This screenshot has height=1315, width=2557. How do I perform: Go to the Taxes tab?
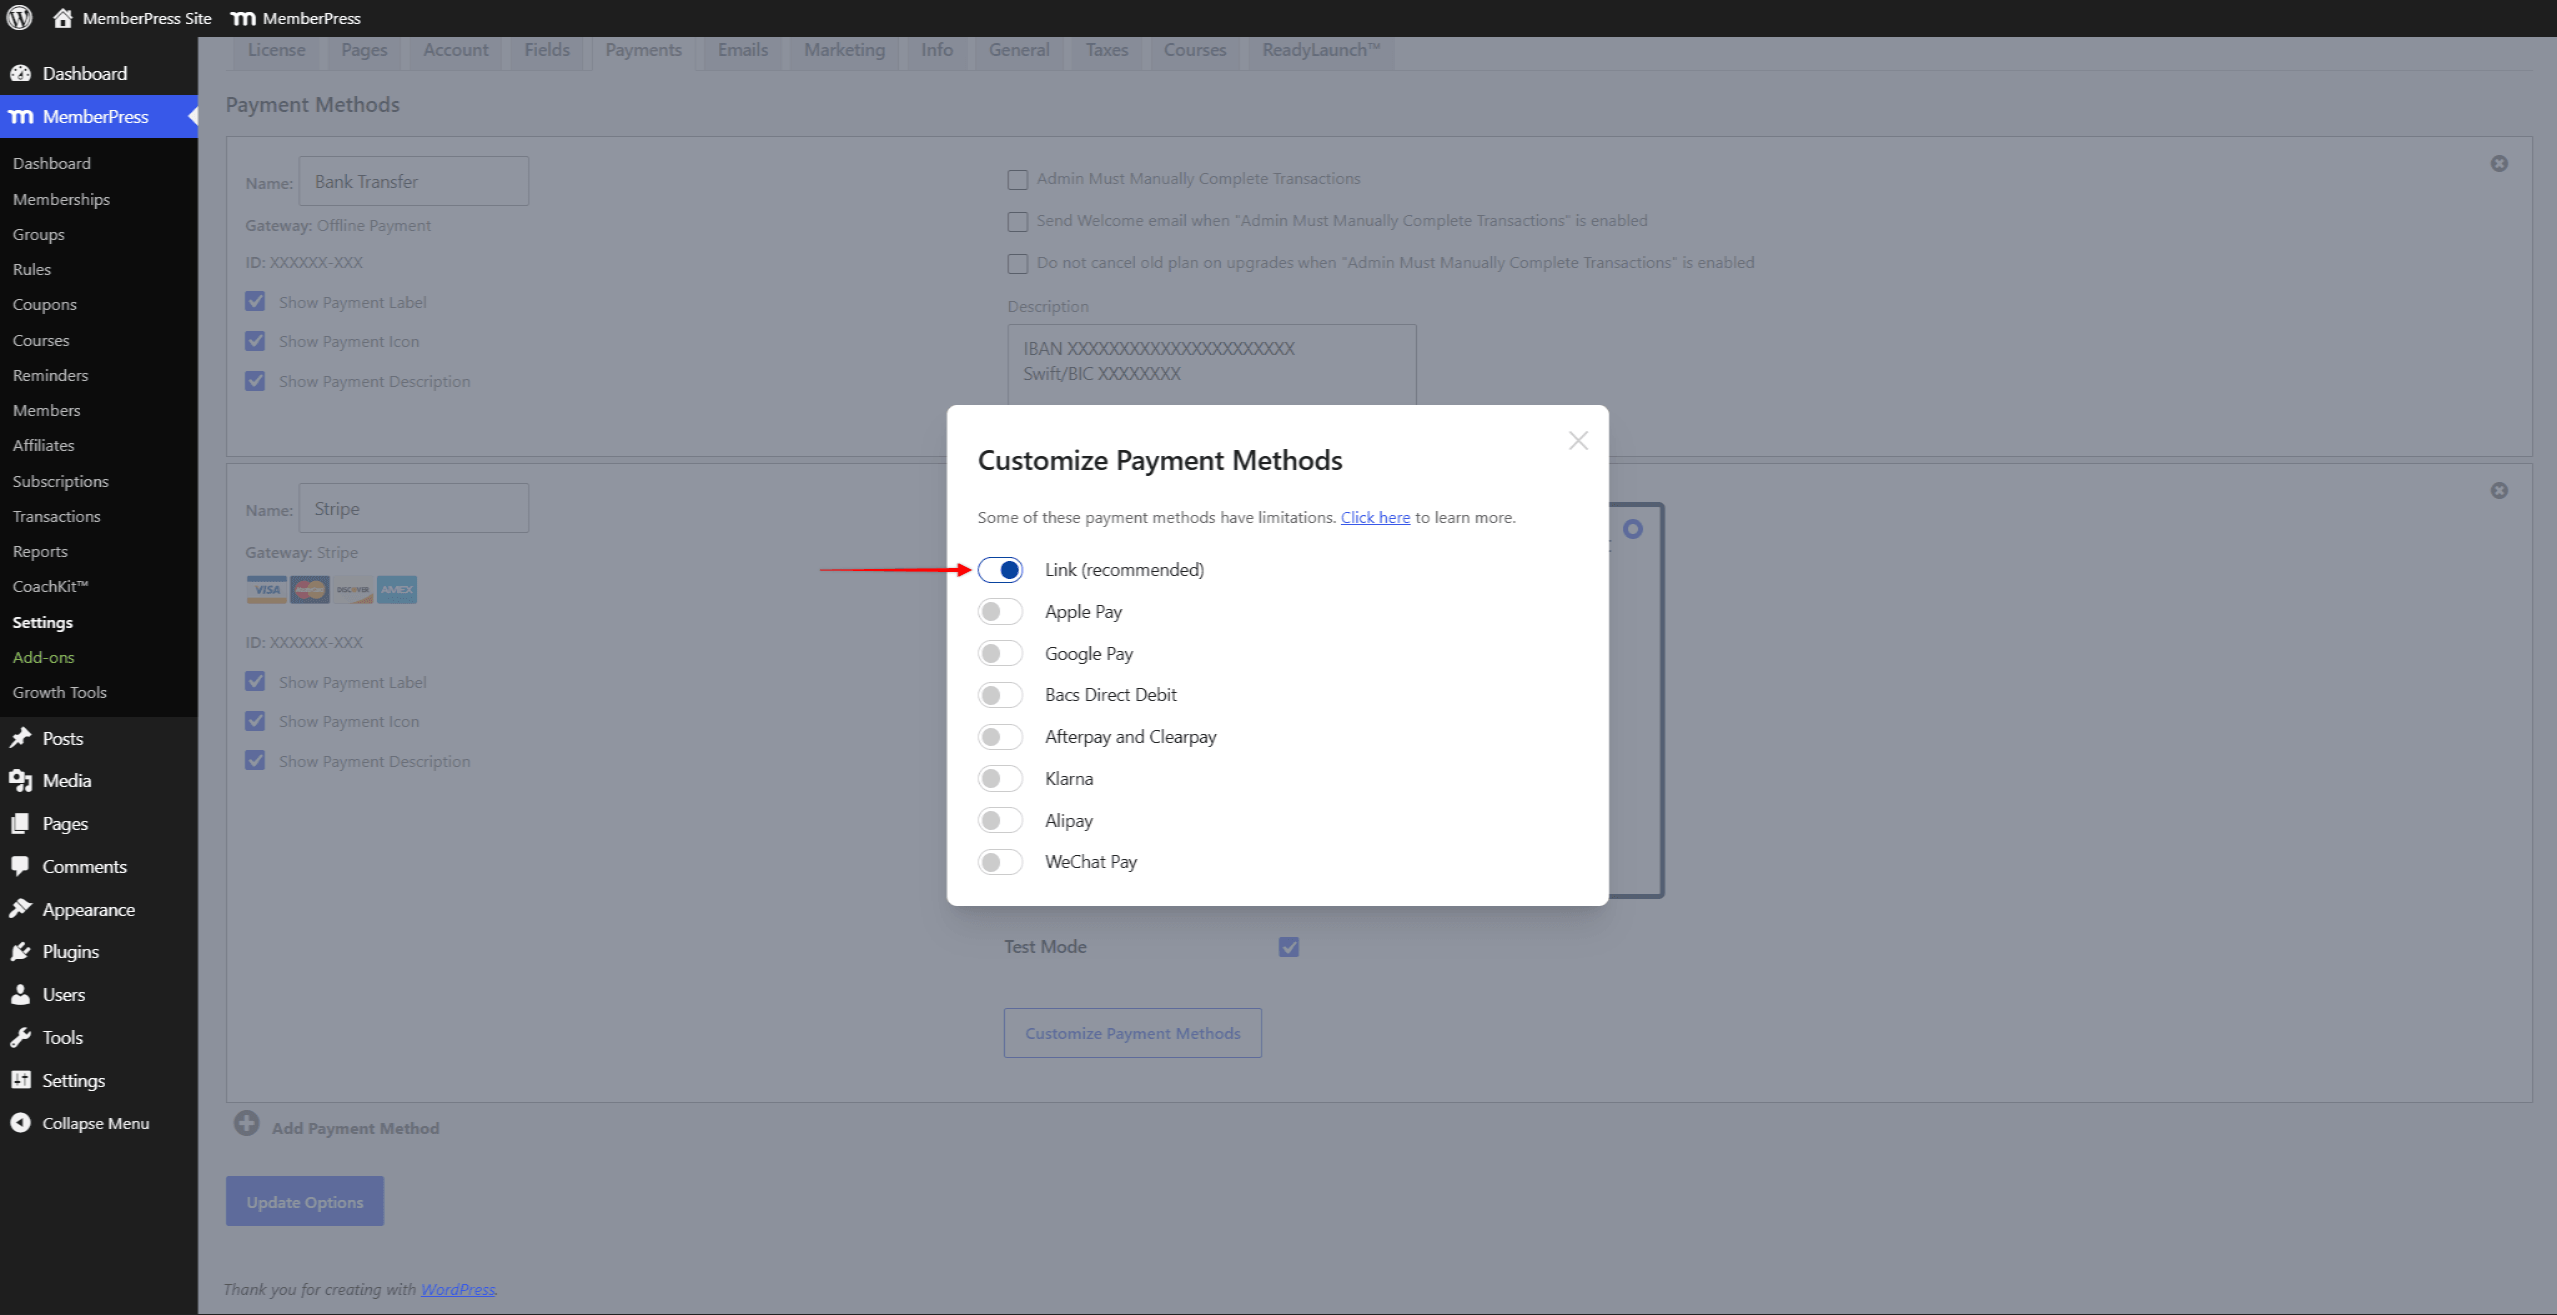tap(1107, 50)
